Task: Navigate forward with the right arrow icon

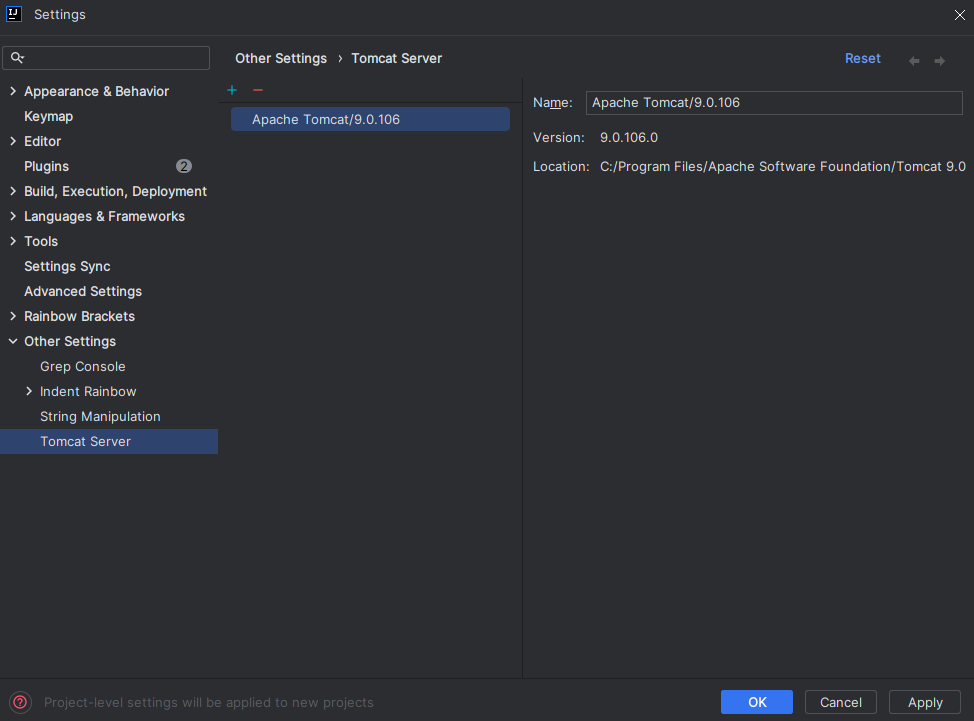Action: click(x=939, y=60)
